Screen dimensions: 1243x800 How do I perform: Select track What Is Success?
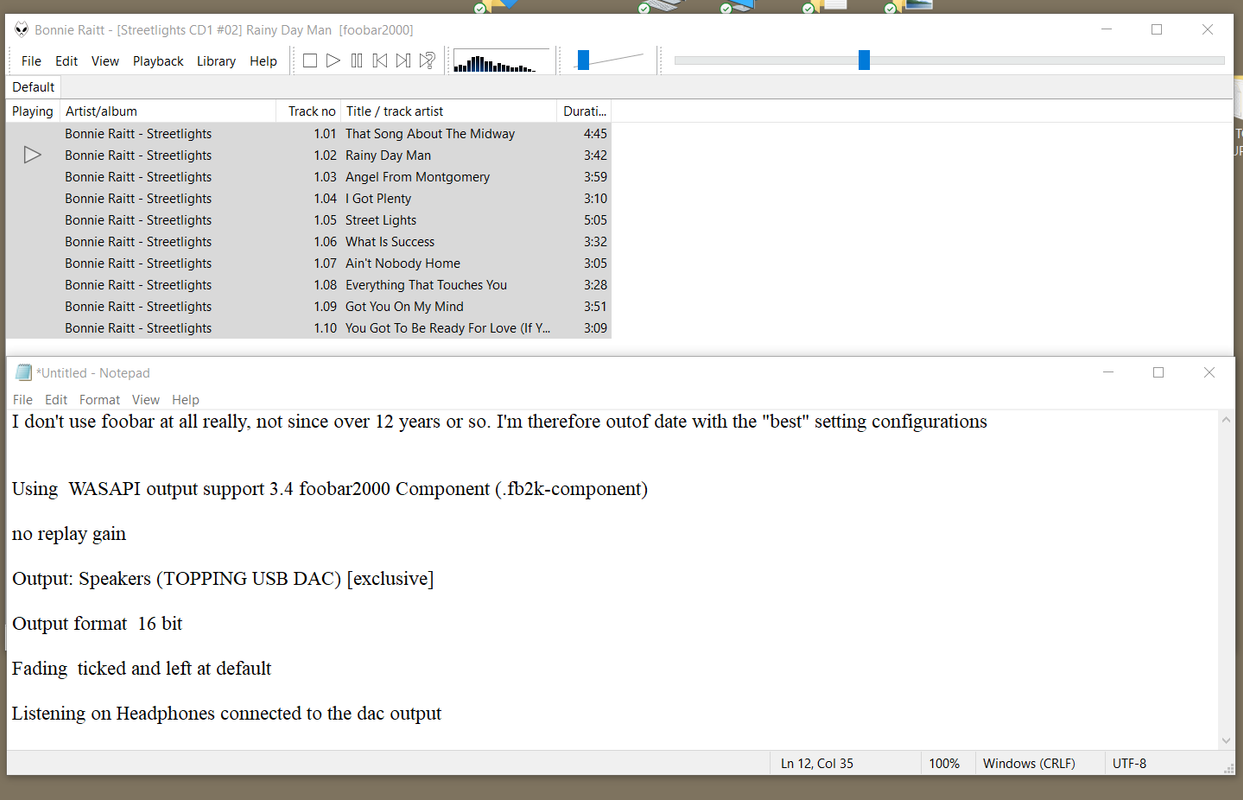click(x=309, y=242)
